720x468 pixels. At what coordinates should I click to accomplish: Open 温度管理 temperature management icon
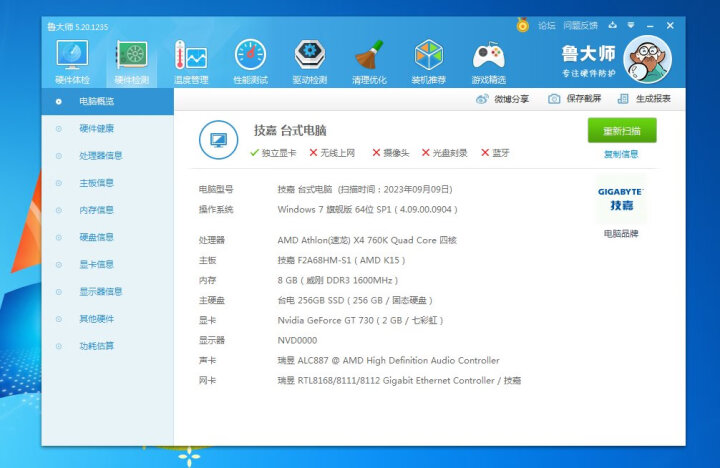pyautogui.click(x=191, y=62)
